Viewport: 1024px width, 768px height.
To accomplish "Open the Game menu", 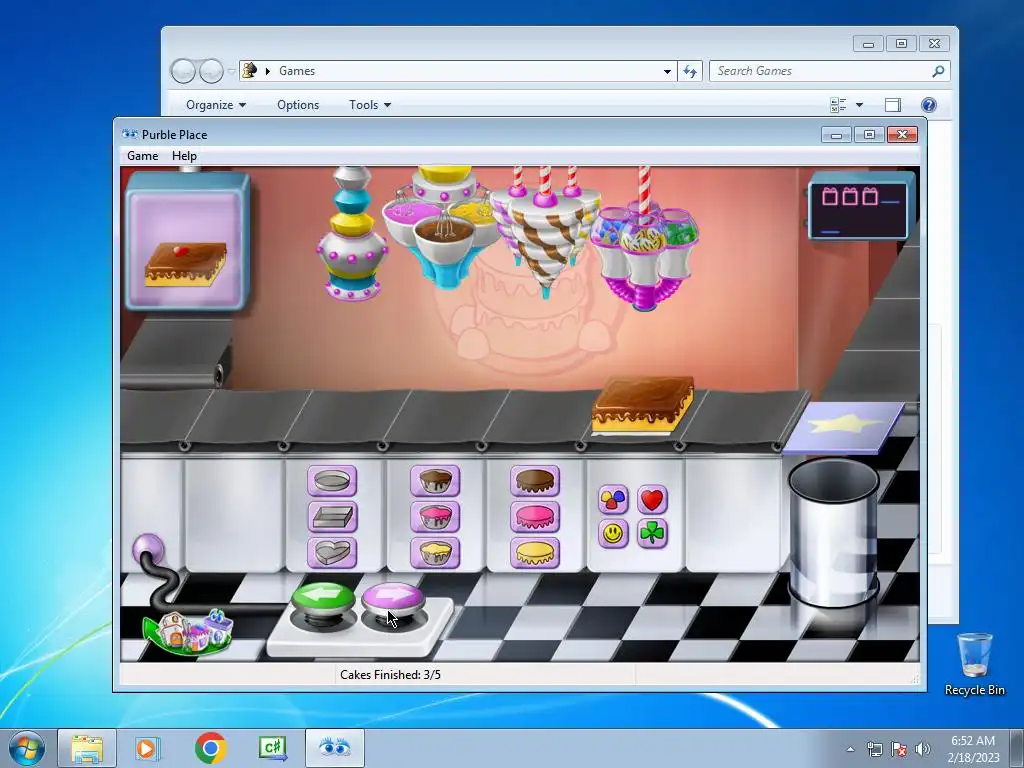I will (x=142, y=155).
